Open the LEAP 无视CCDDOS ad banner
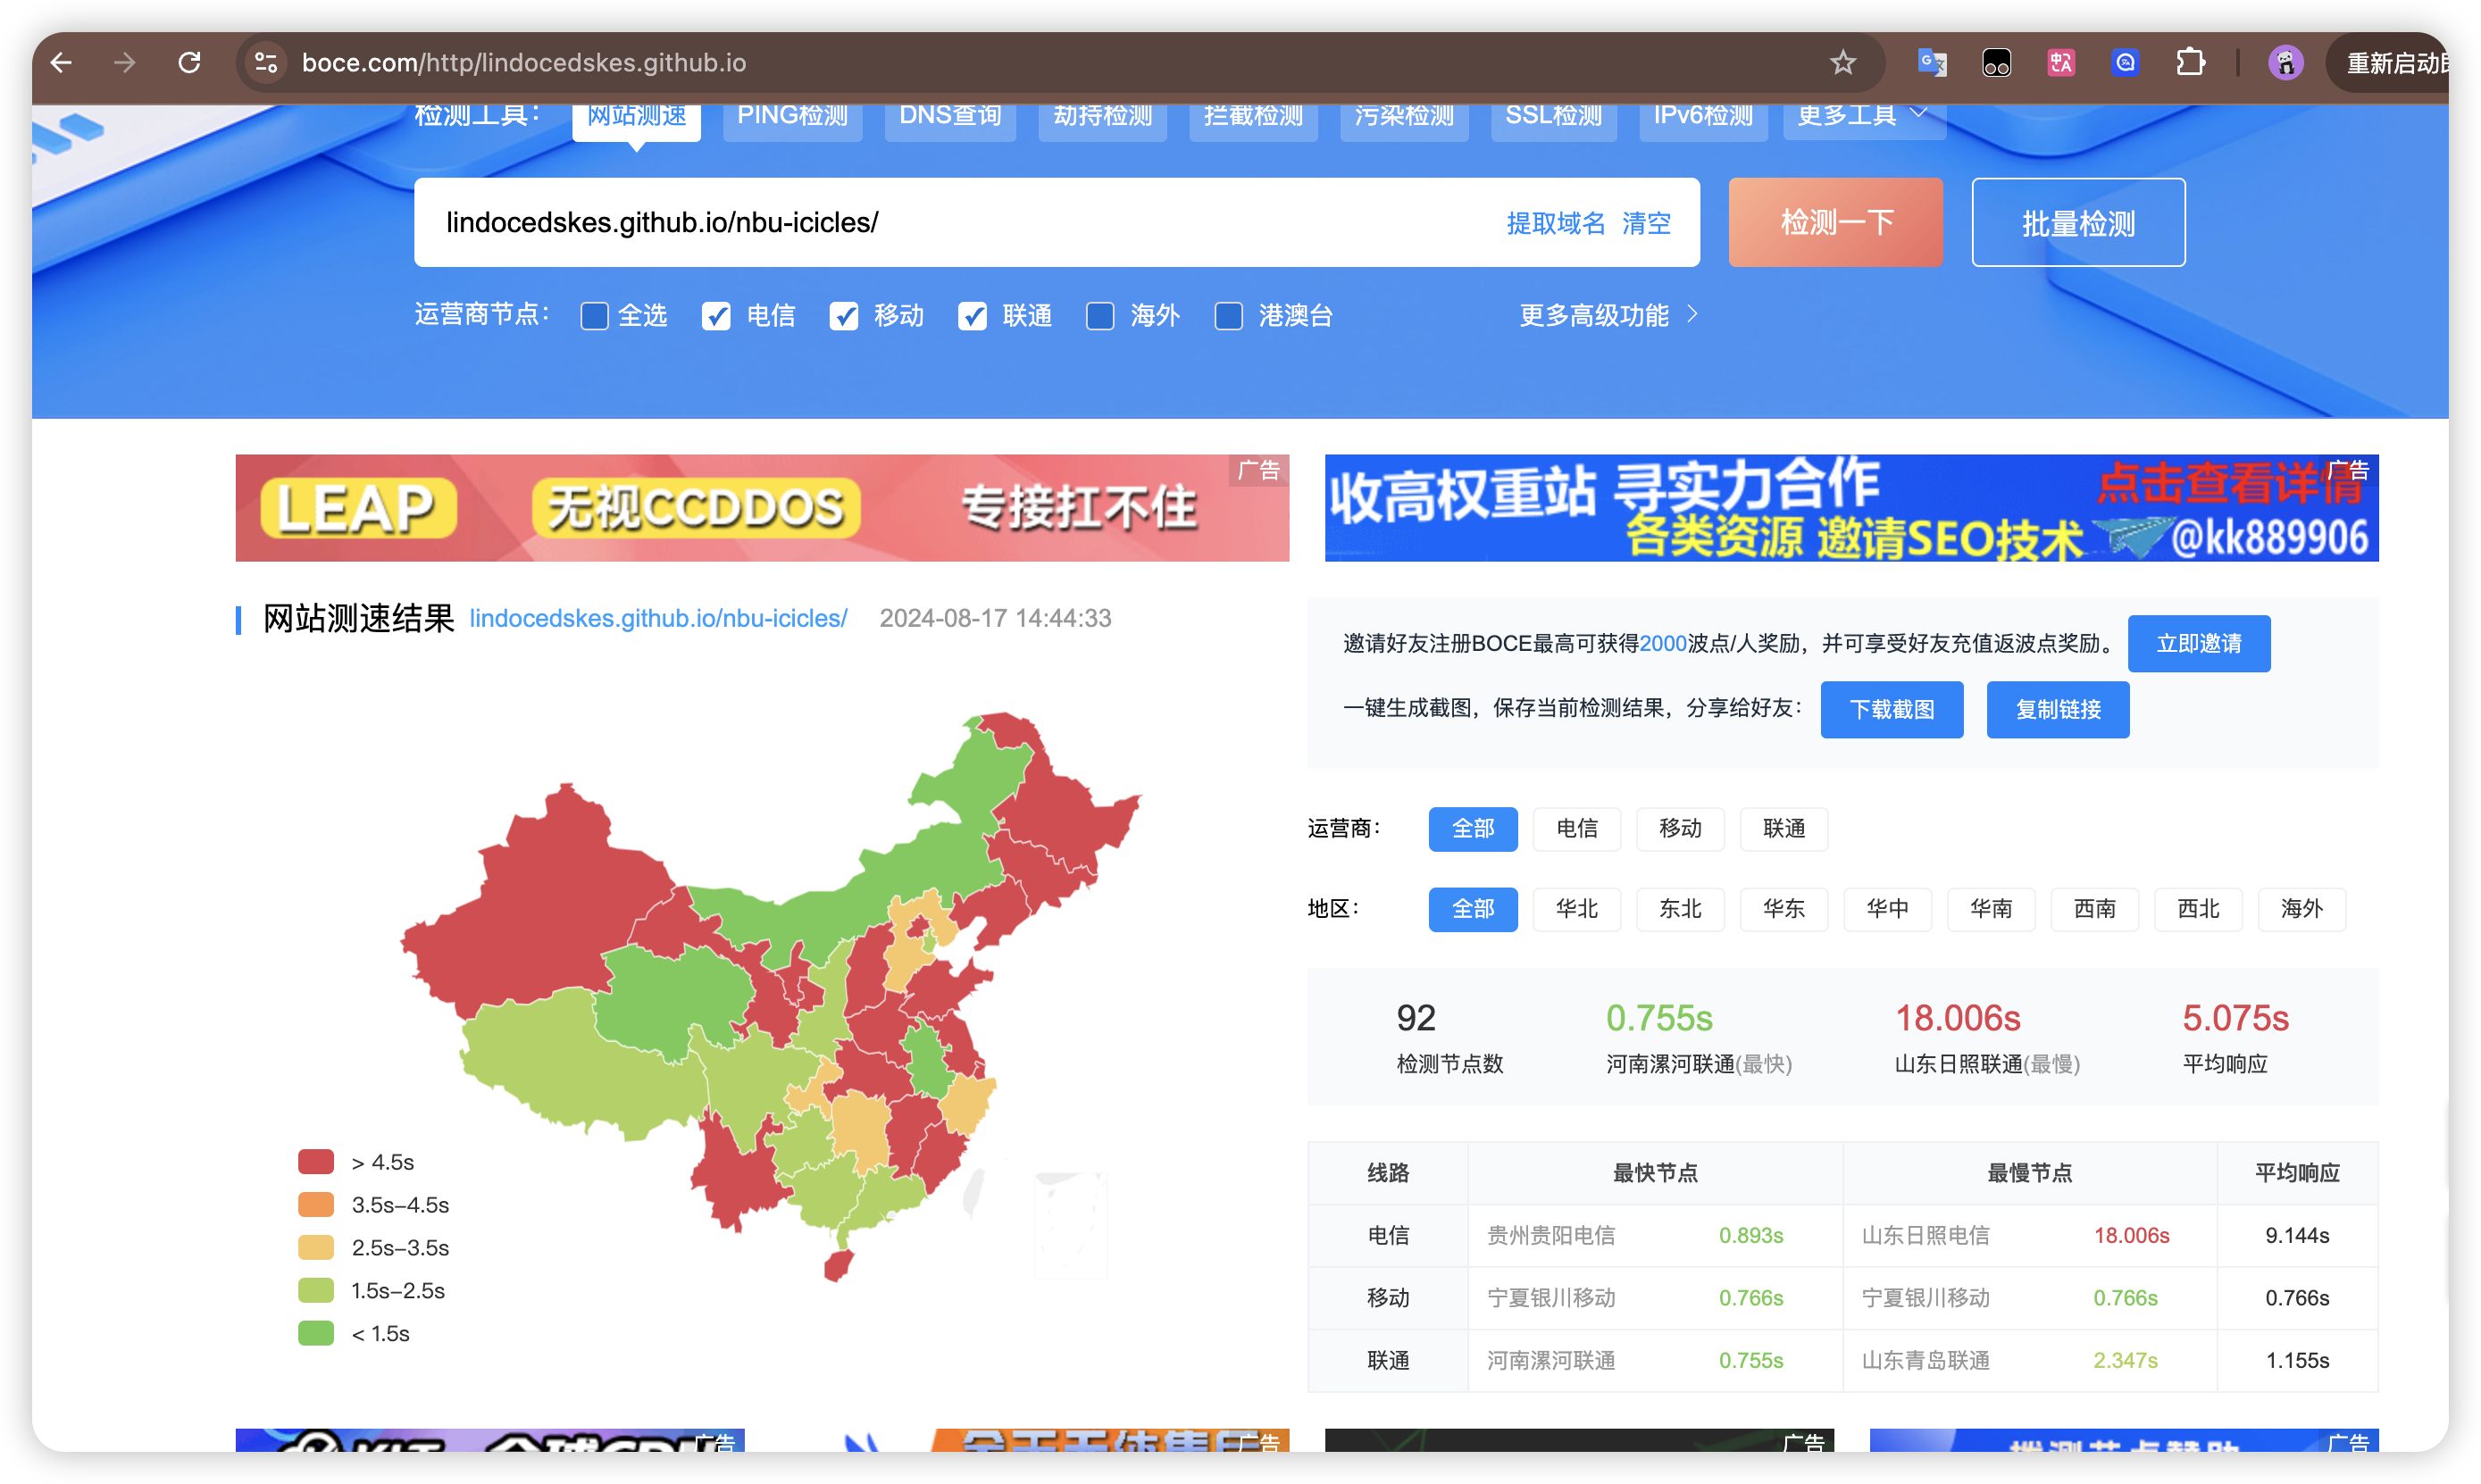Image resolution: width=2481 pixels, height=1484 pixels. (x=762, y=508)
